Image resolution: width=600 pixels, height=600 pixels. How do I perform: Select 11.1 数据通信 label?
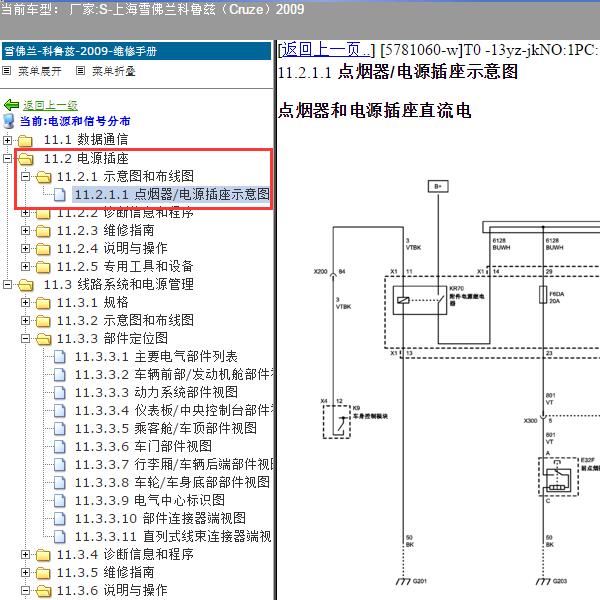click(x=86, y=140)
